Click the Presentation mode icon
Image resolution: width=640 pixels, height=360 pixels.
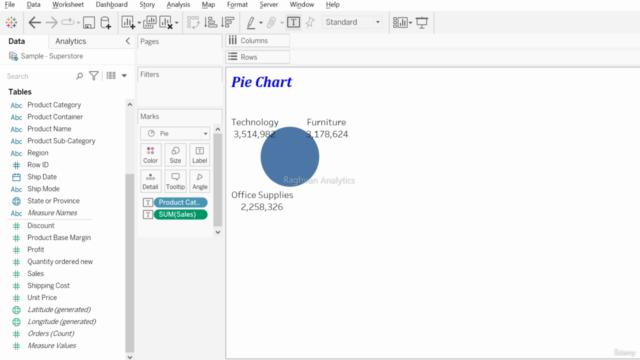pos(422,22)
